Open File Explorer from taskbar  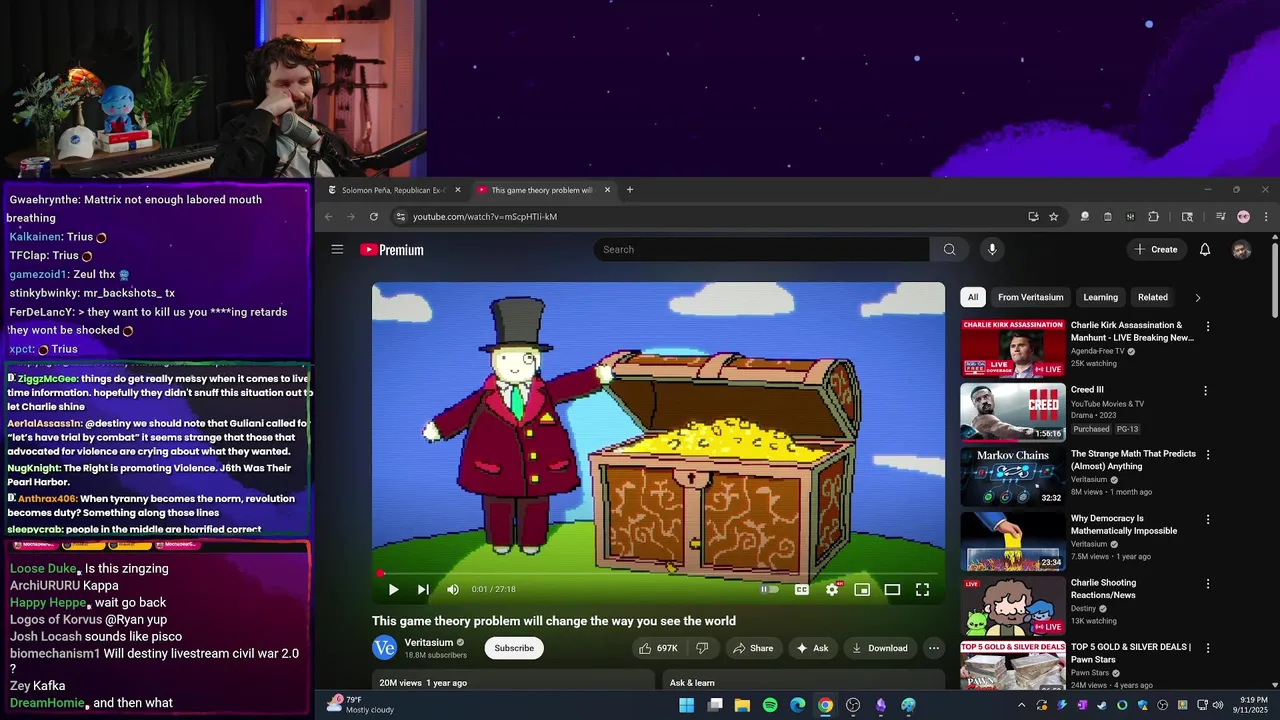pos(742,705)
